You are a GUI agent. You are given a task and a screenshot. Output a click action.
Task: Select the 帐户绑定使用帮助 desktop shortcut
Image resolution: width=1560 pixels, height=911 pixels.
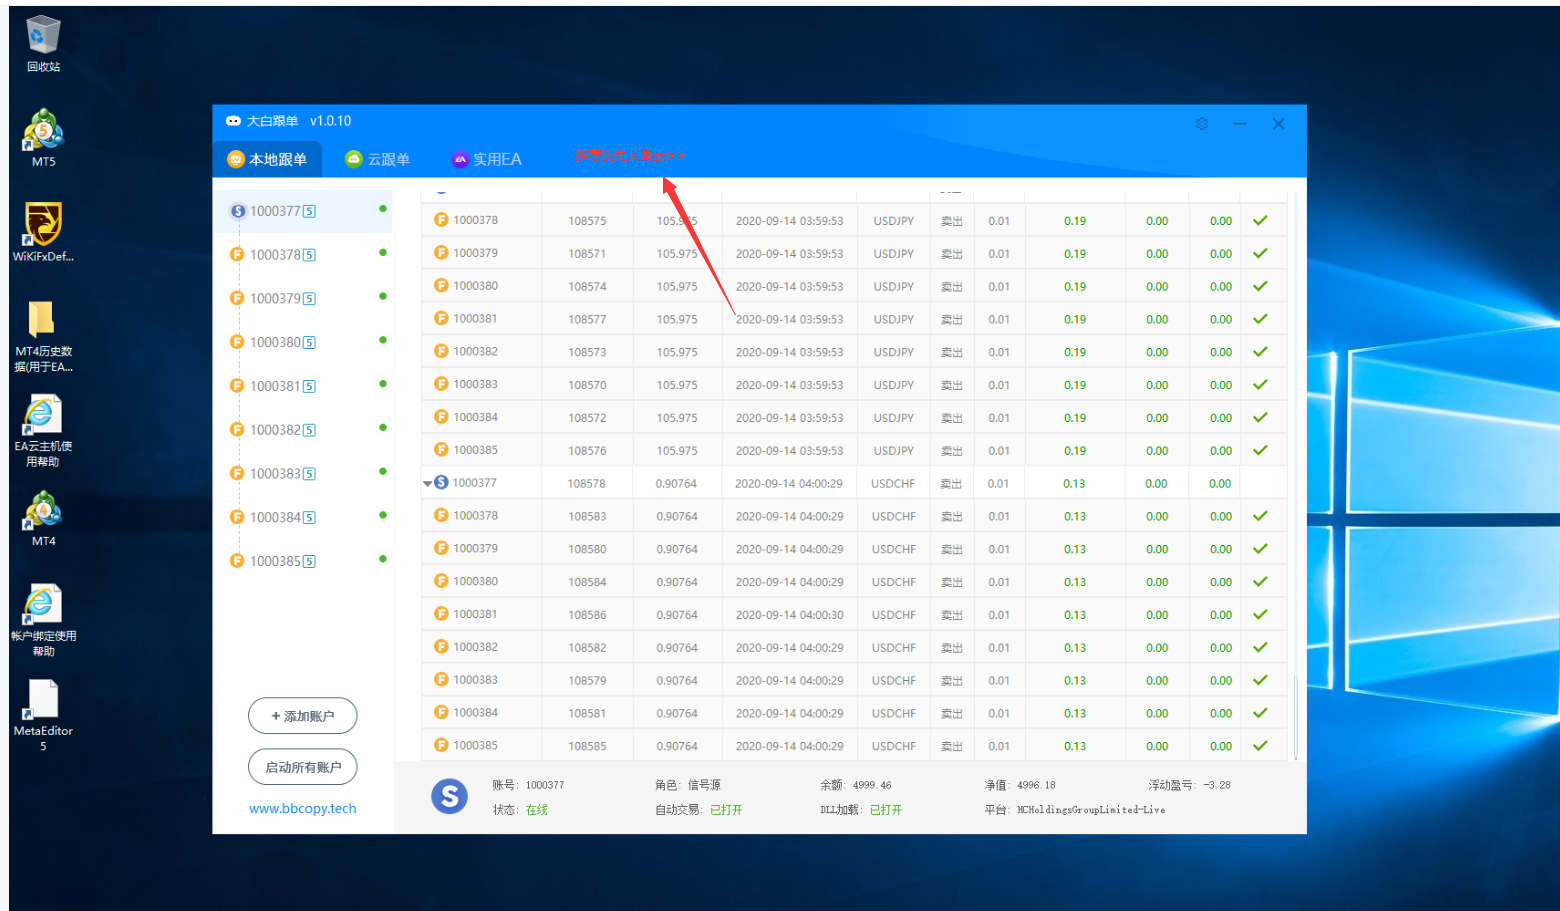(43, 620)
